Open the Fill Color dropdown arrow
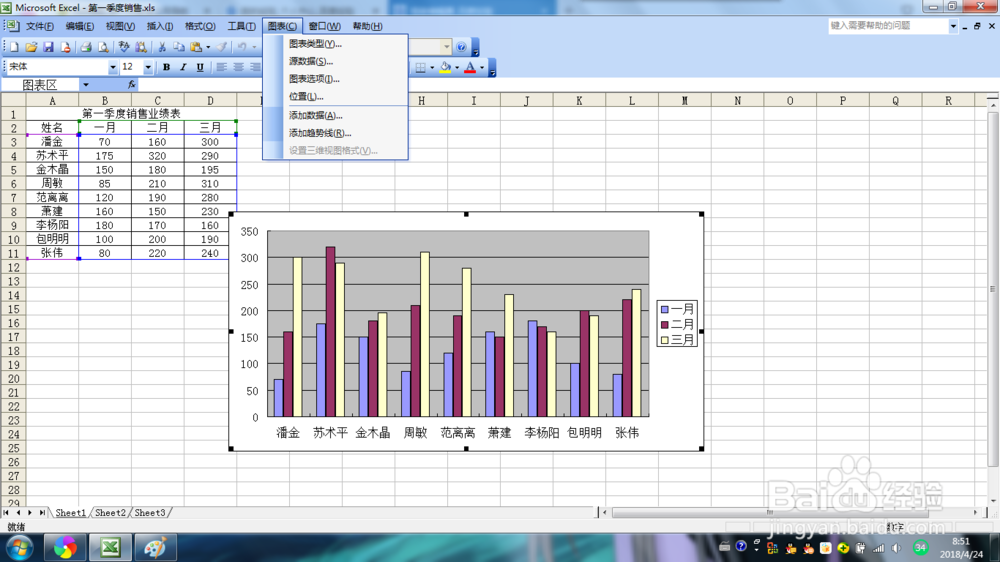Screen dimensions: 1000x562 [457, 68]
